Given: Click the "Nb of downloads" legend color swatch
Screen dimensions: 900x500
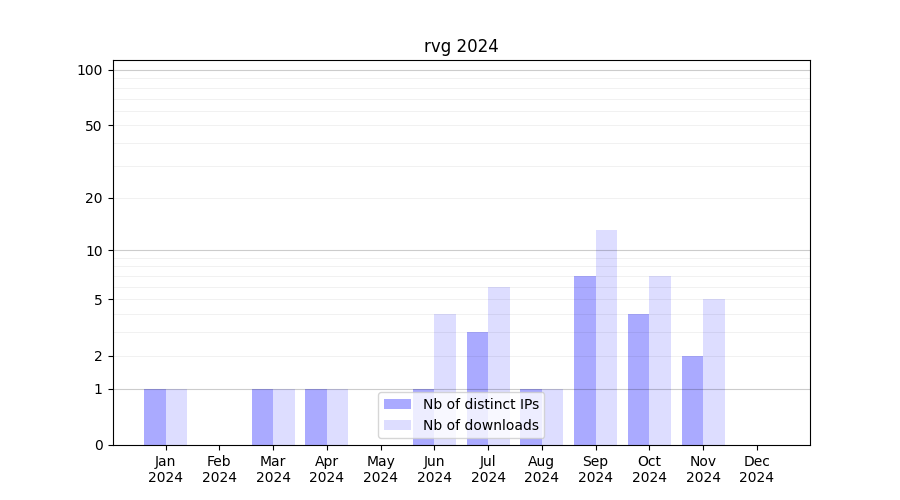Looking at the screenshot, I should click(x=397, y=425).
